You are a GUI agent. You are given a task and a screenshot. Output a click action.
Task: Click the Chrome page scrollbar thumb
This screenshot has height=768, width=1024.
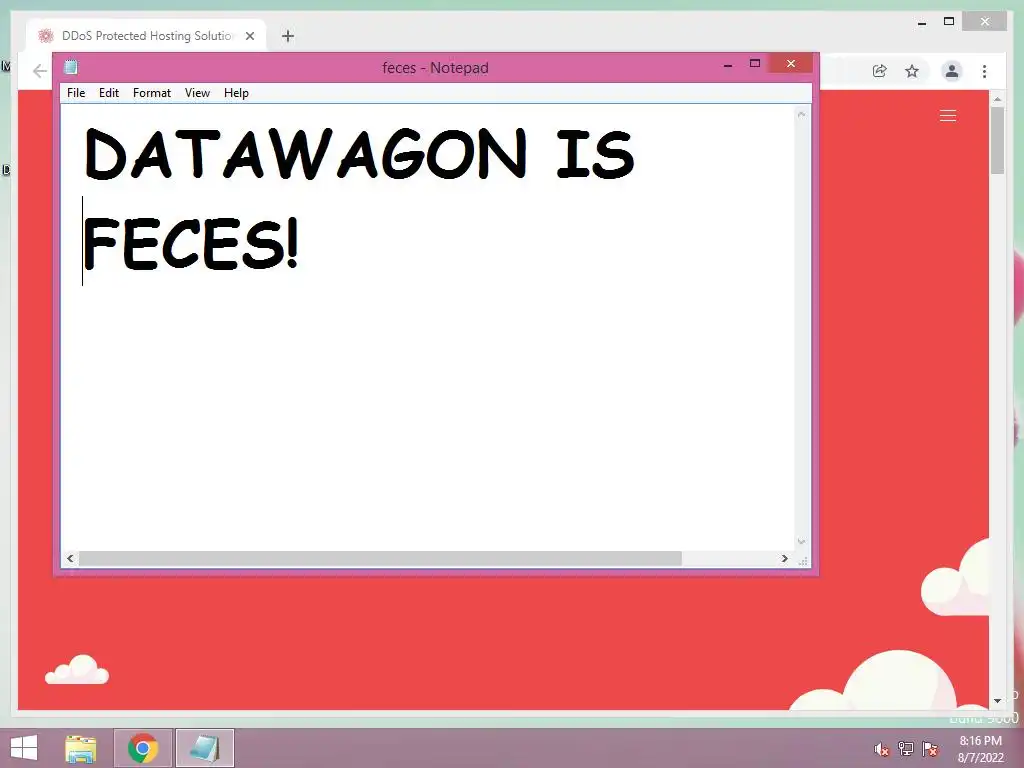pos(997,140)
